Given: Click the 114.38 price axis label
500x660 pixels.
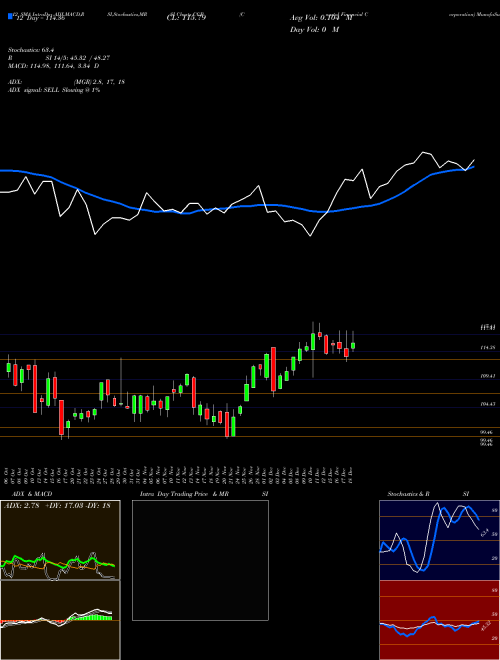Looking at the screenshot, I should (x=487, y=348).
